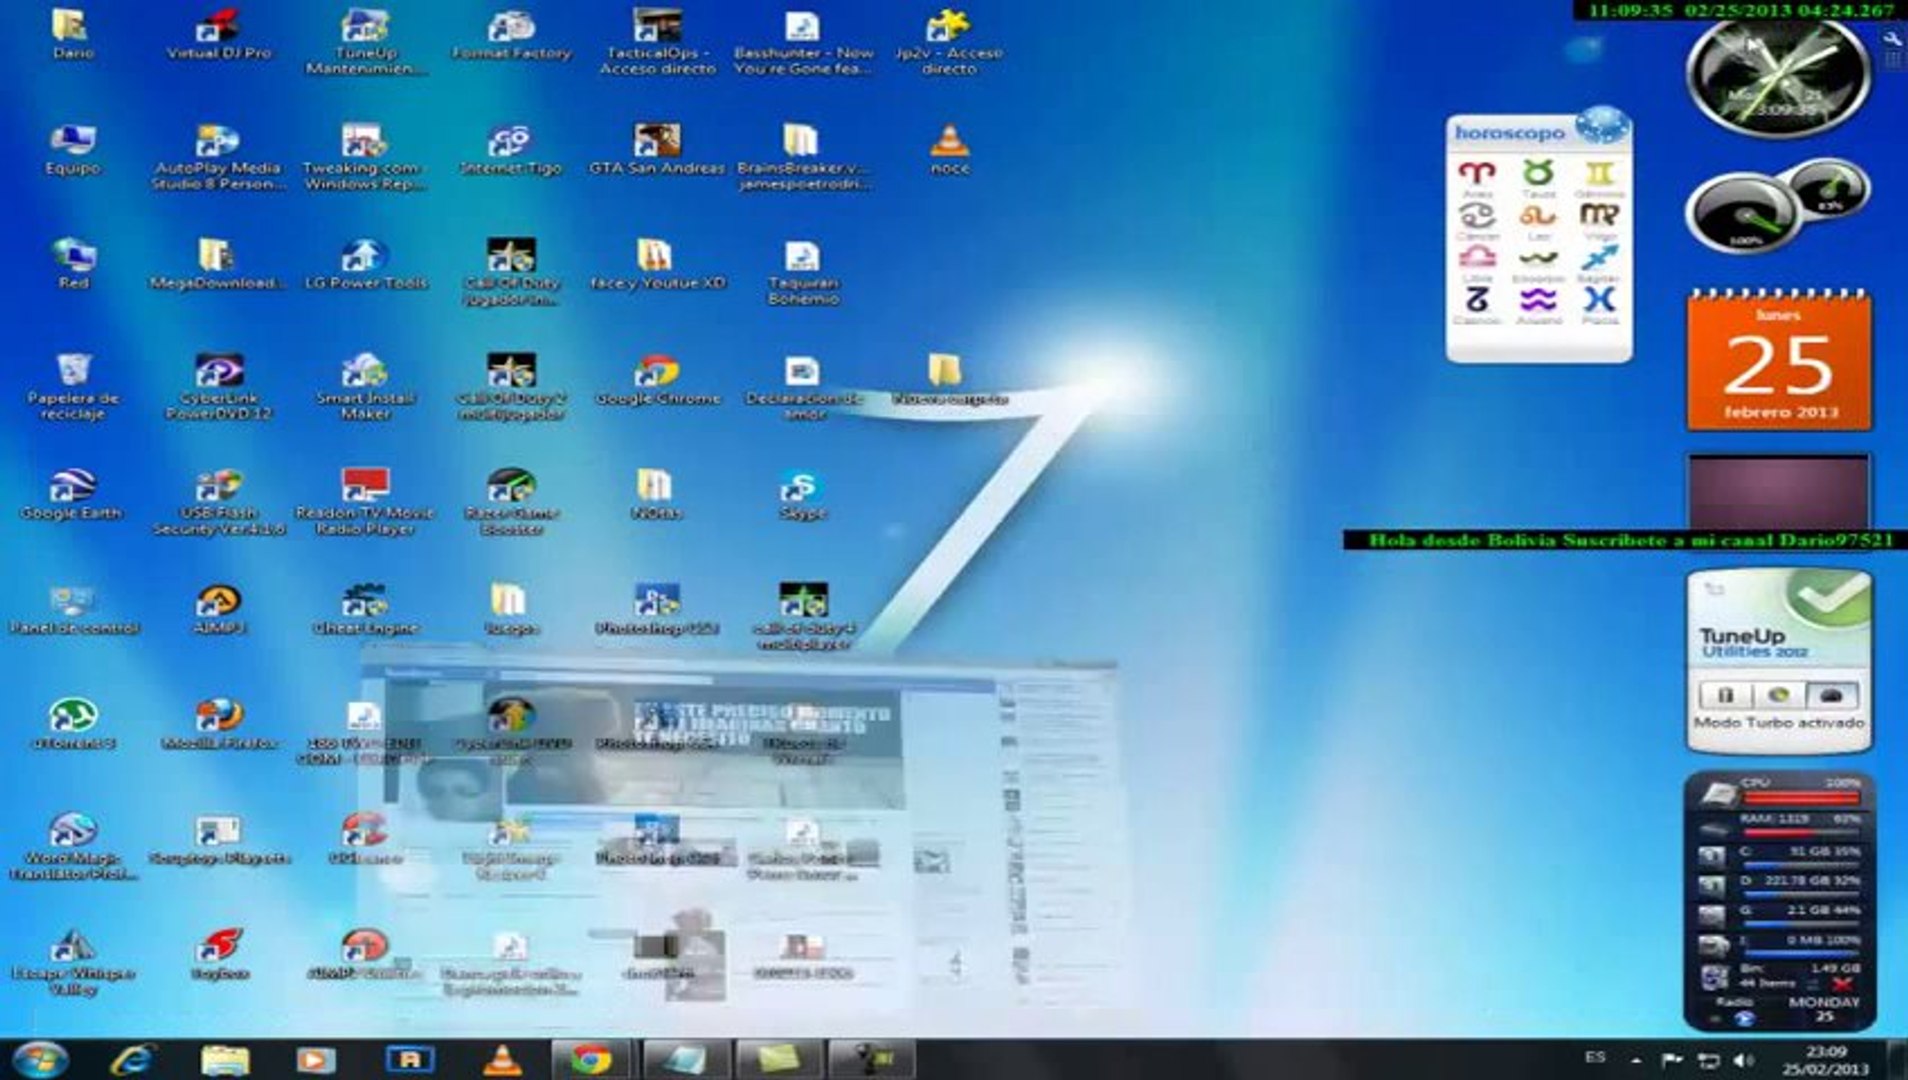Launch the Google Earth shortcut

(x=72, y=494)
